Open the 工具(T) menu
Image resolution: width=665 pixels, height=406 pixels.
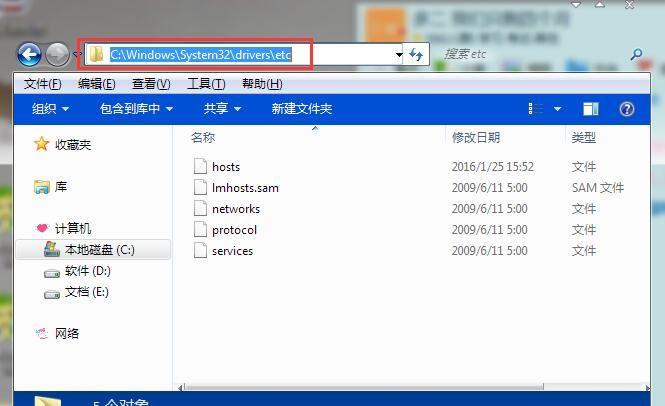(x=206, y=84)
